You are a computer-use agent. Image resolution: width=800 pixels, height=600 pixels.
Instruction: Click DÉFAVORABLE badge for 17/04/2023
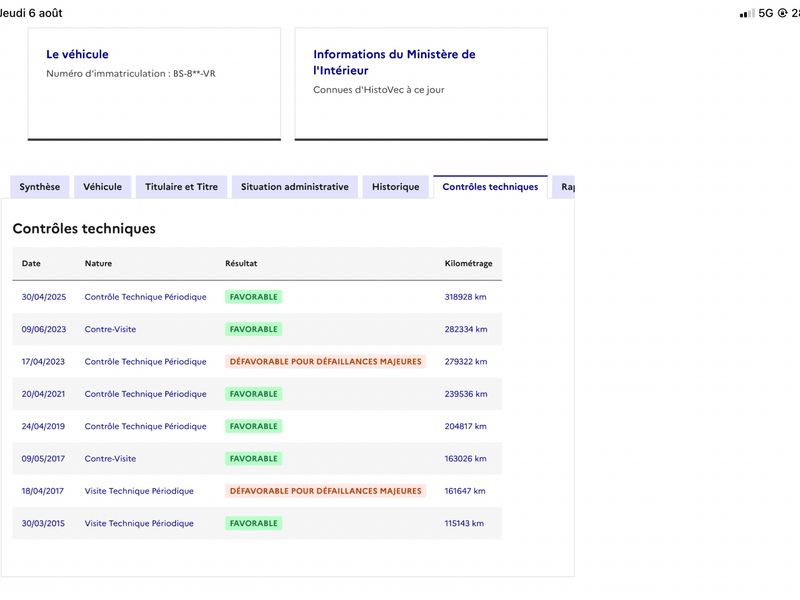(326, 362)
